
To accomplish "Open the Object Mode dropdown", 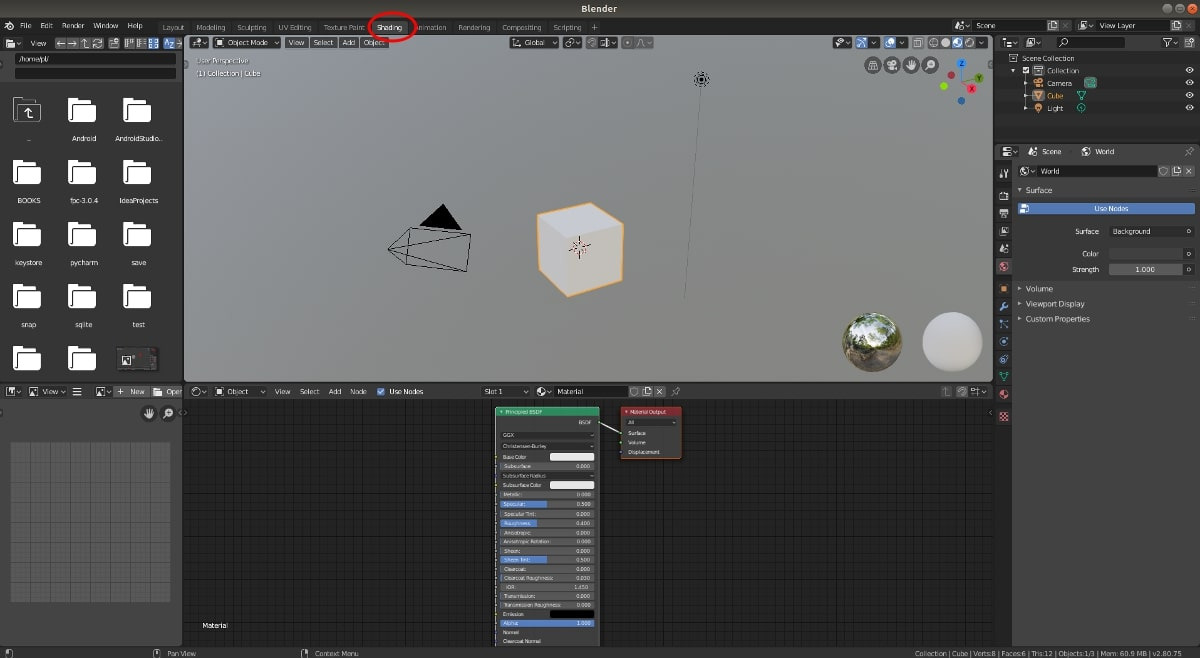I will tap(246, 43).
